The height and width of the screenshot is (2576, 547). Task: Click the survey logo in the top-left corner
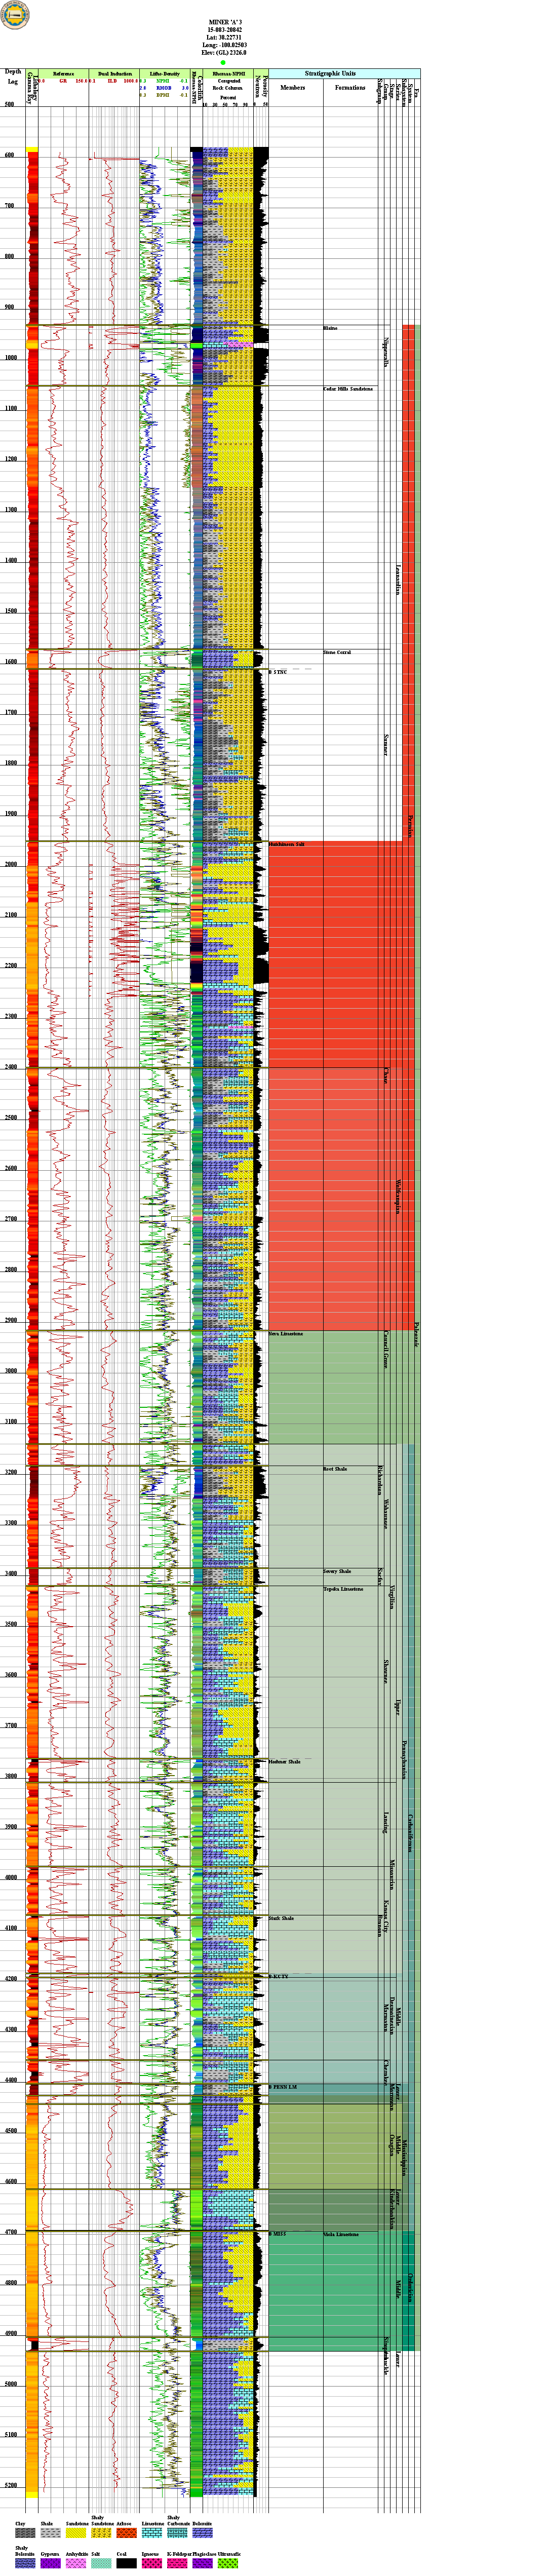coord(15,15)
